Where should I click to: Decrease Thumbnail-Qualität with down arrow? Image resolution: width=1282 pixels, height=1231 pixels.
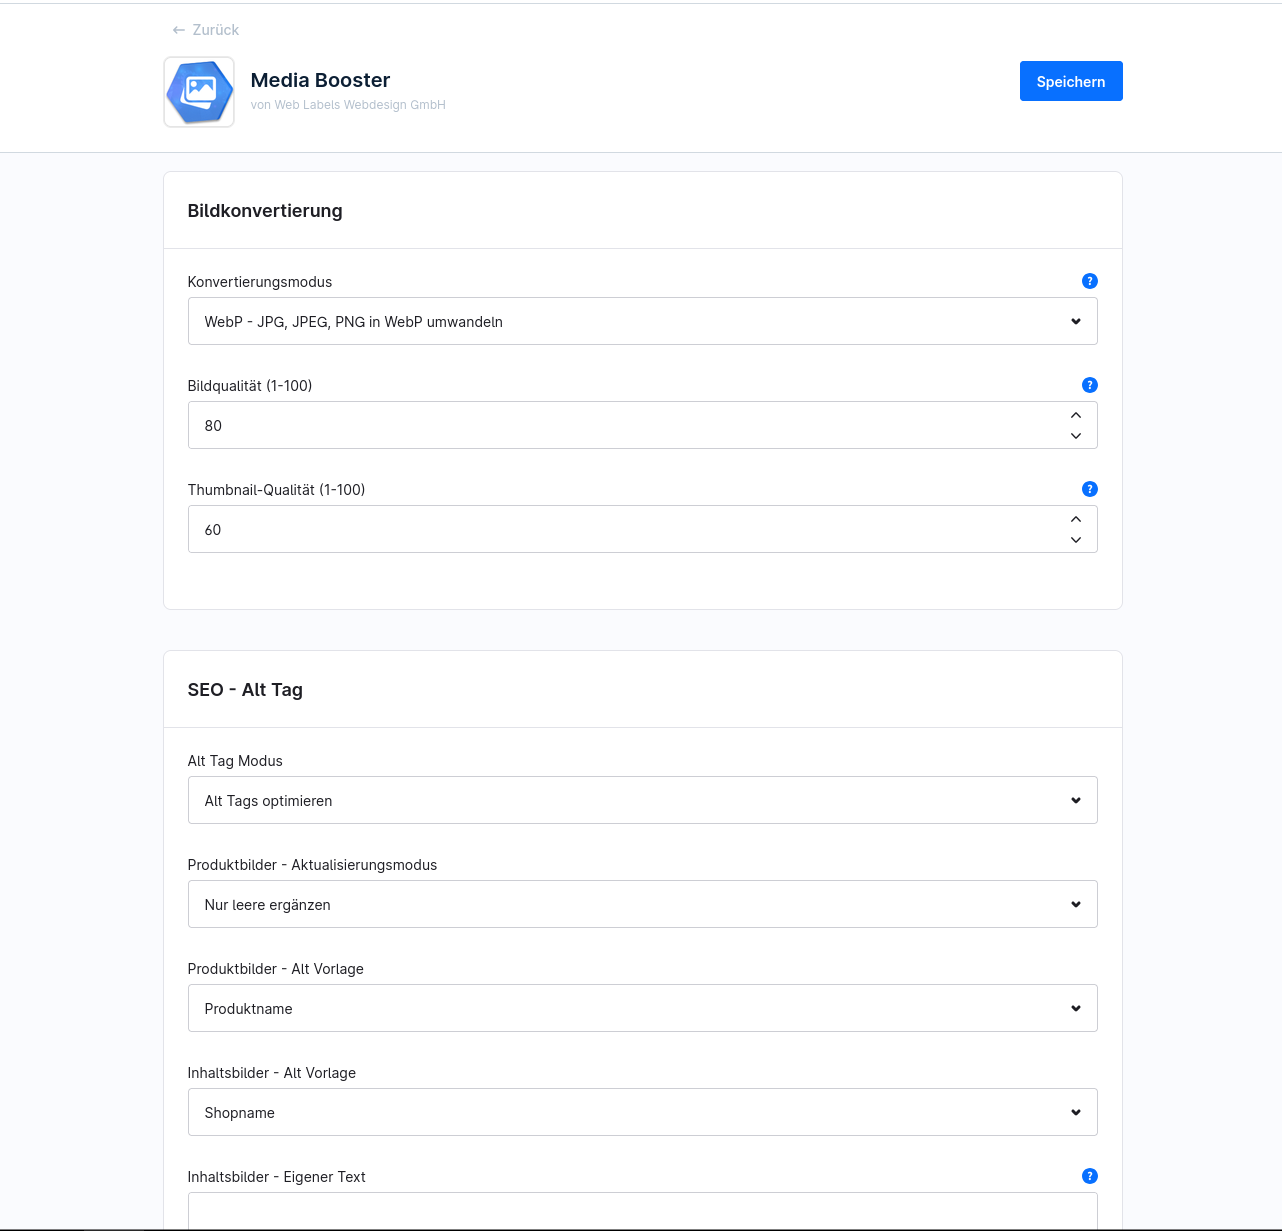(x=1076, y=540)
